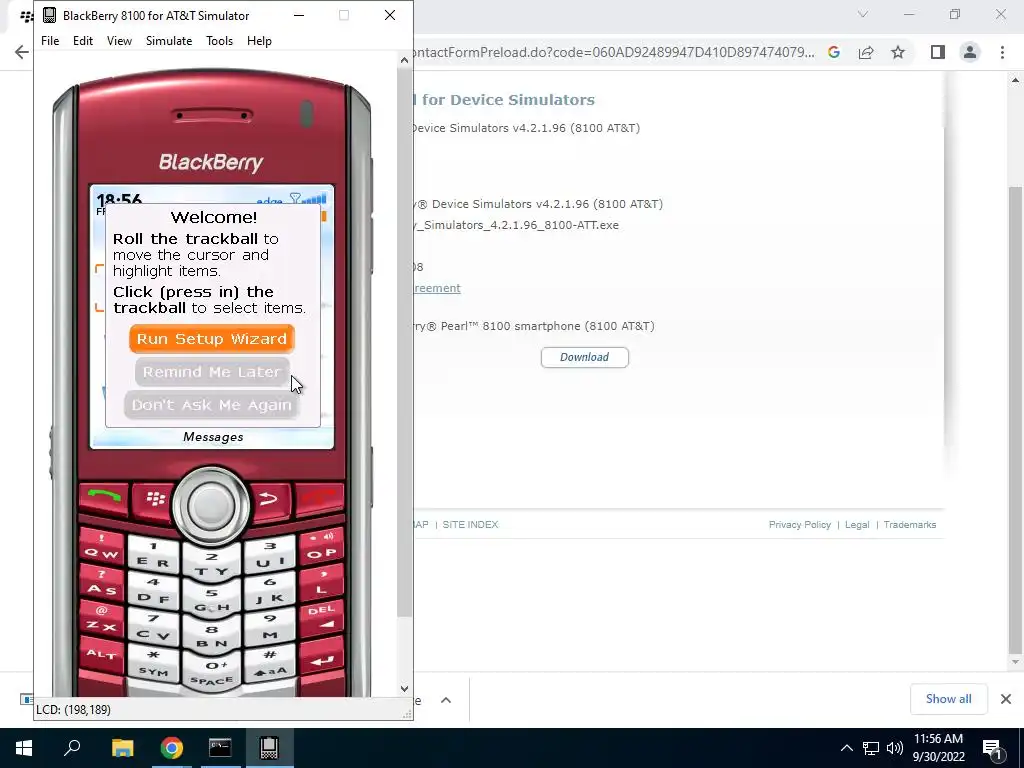Open Legal footer link
This screenshot has height=768, width=1024.
click(857, 524)
